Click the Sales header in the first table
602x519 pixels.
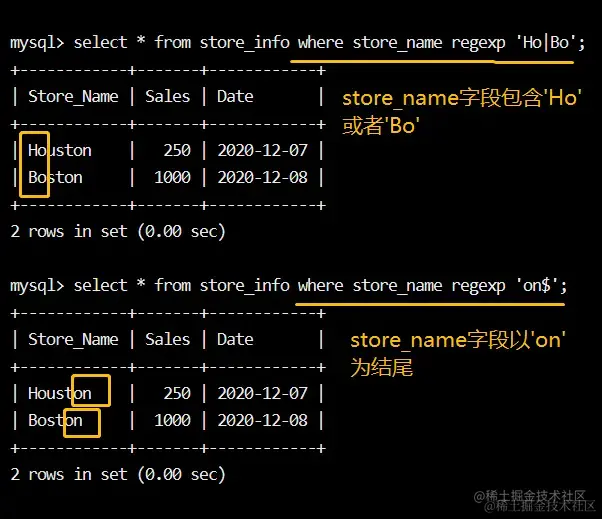pyautogui.click(x=167, y=96)
